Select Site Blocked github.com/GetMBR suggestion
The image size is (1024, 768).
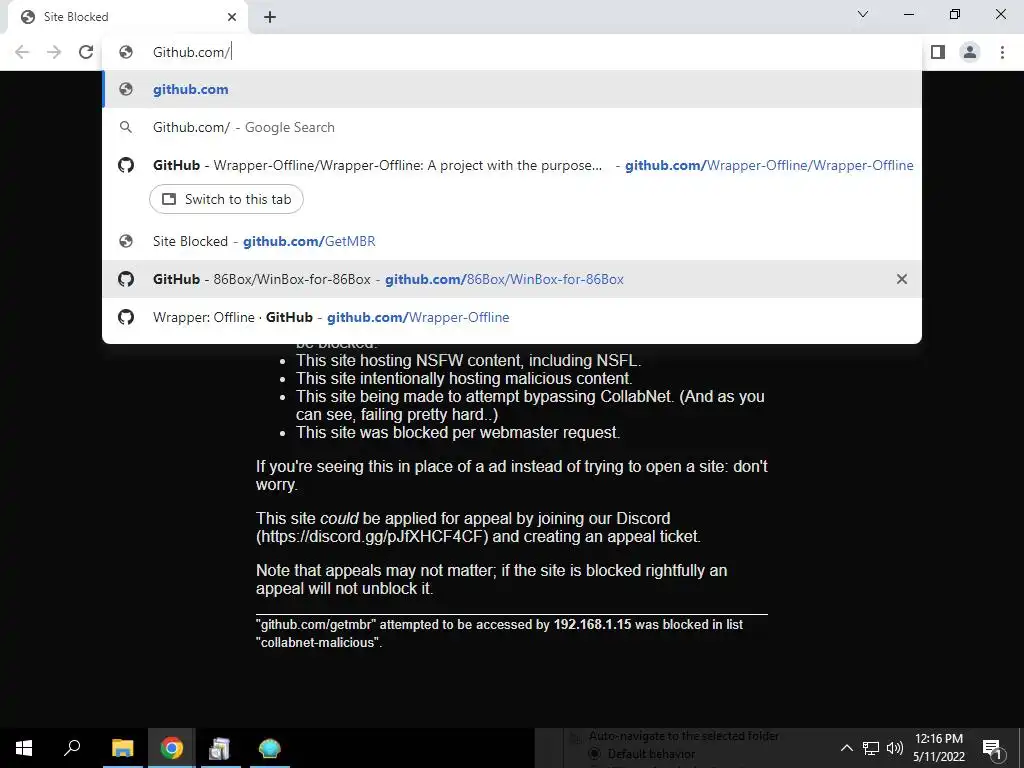click(511, 242)
